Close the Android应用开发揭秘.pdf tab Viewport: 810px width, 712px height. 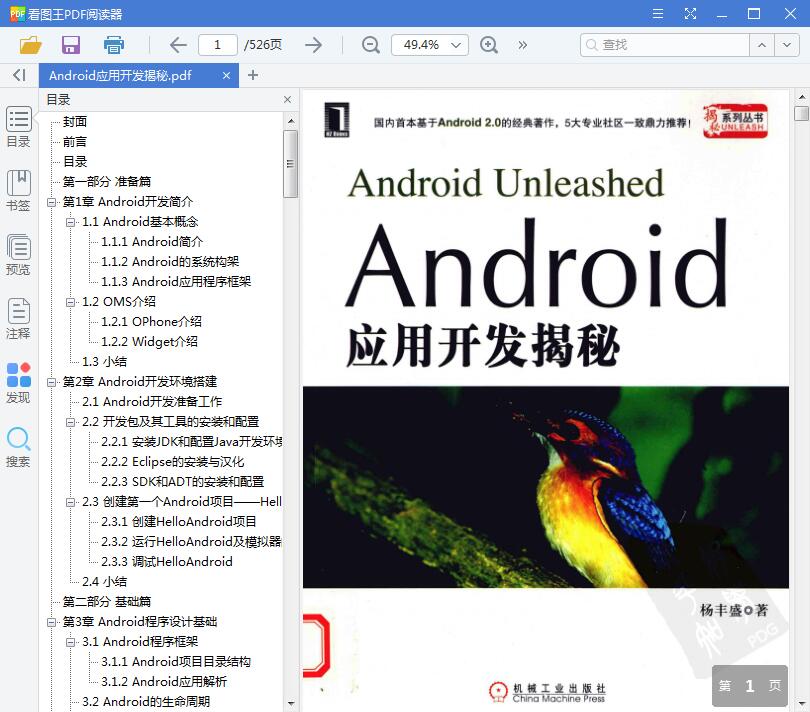coord(226,75)
